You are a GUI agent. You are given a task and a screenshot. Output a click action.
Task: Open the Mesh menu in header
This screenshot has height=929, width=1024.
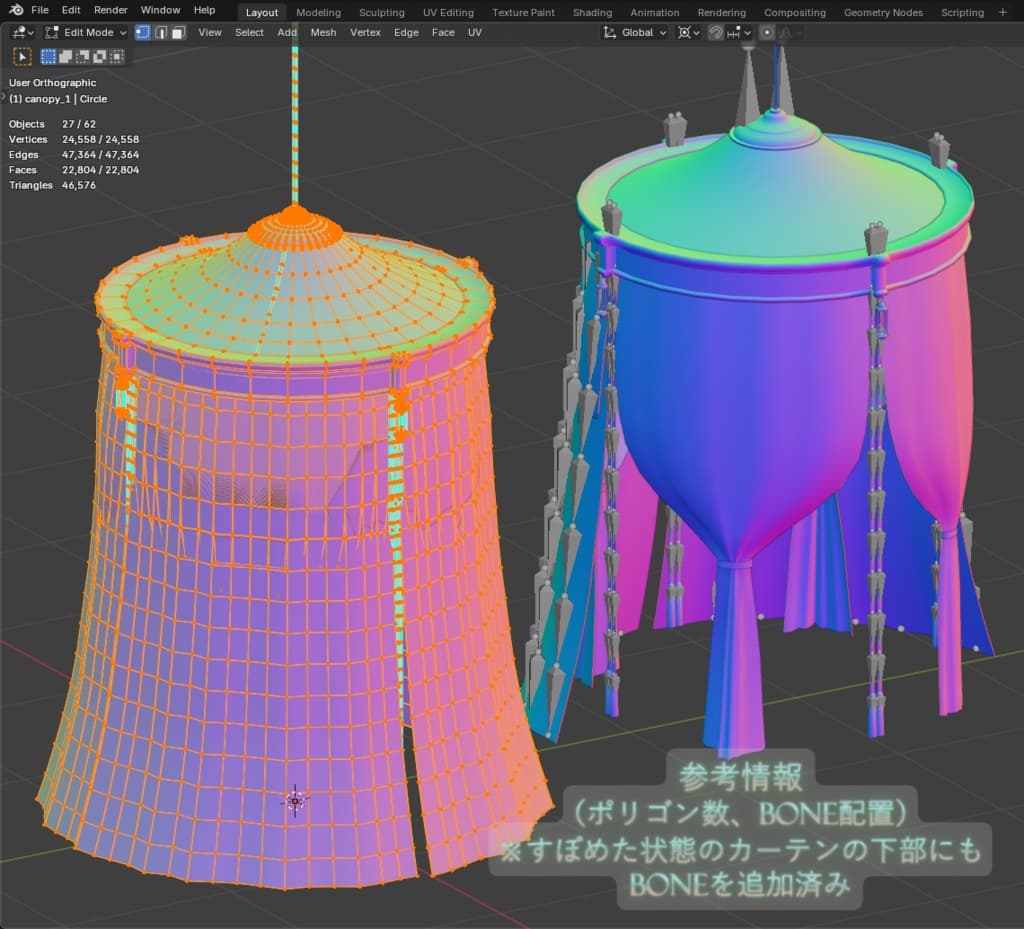pos(323,32)
